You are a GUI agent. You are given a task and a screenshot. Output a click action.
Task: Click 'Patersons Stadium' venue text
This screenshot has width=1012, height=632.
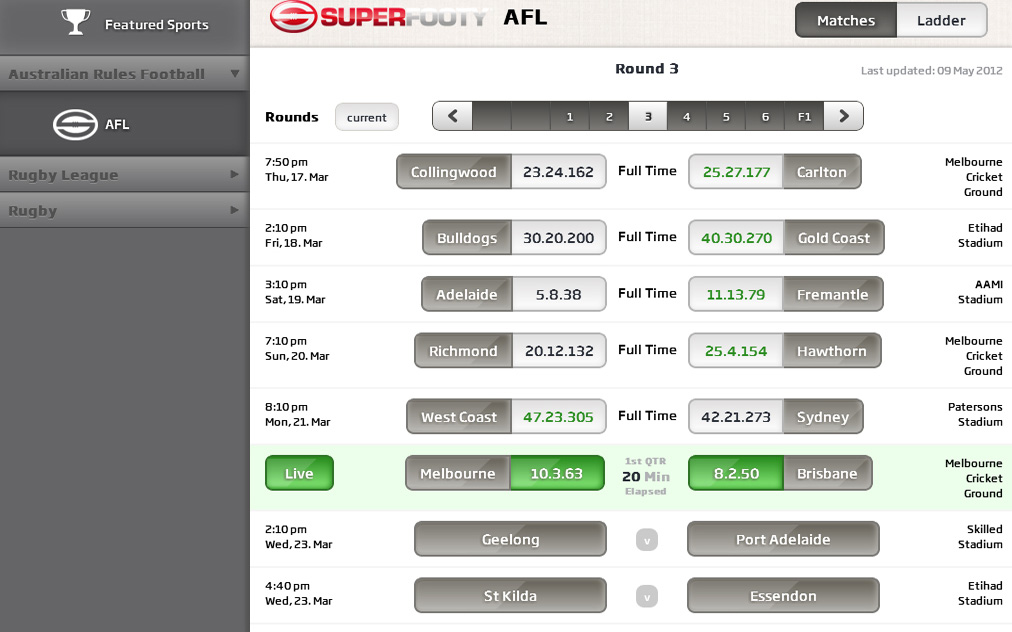tap(975, 414)
